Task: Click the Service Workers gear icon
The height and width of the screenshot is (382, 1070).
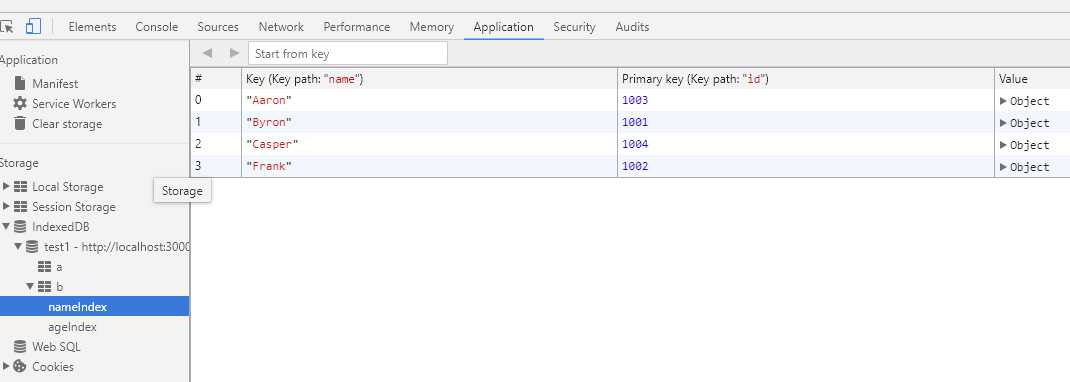Action: (x=20, y=104)
